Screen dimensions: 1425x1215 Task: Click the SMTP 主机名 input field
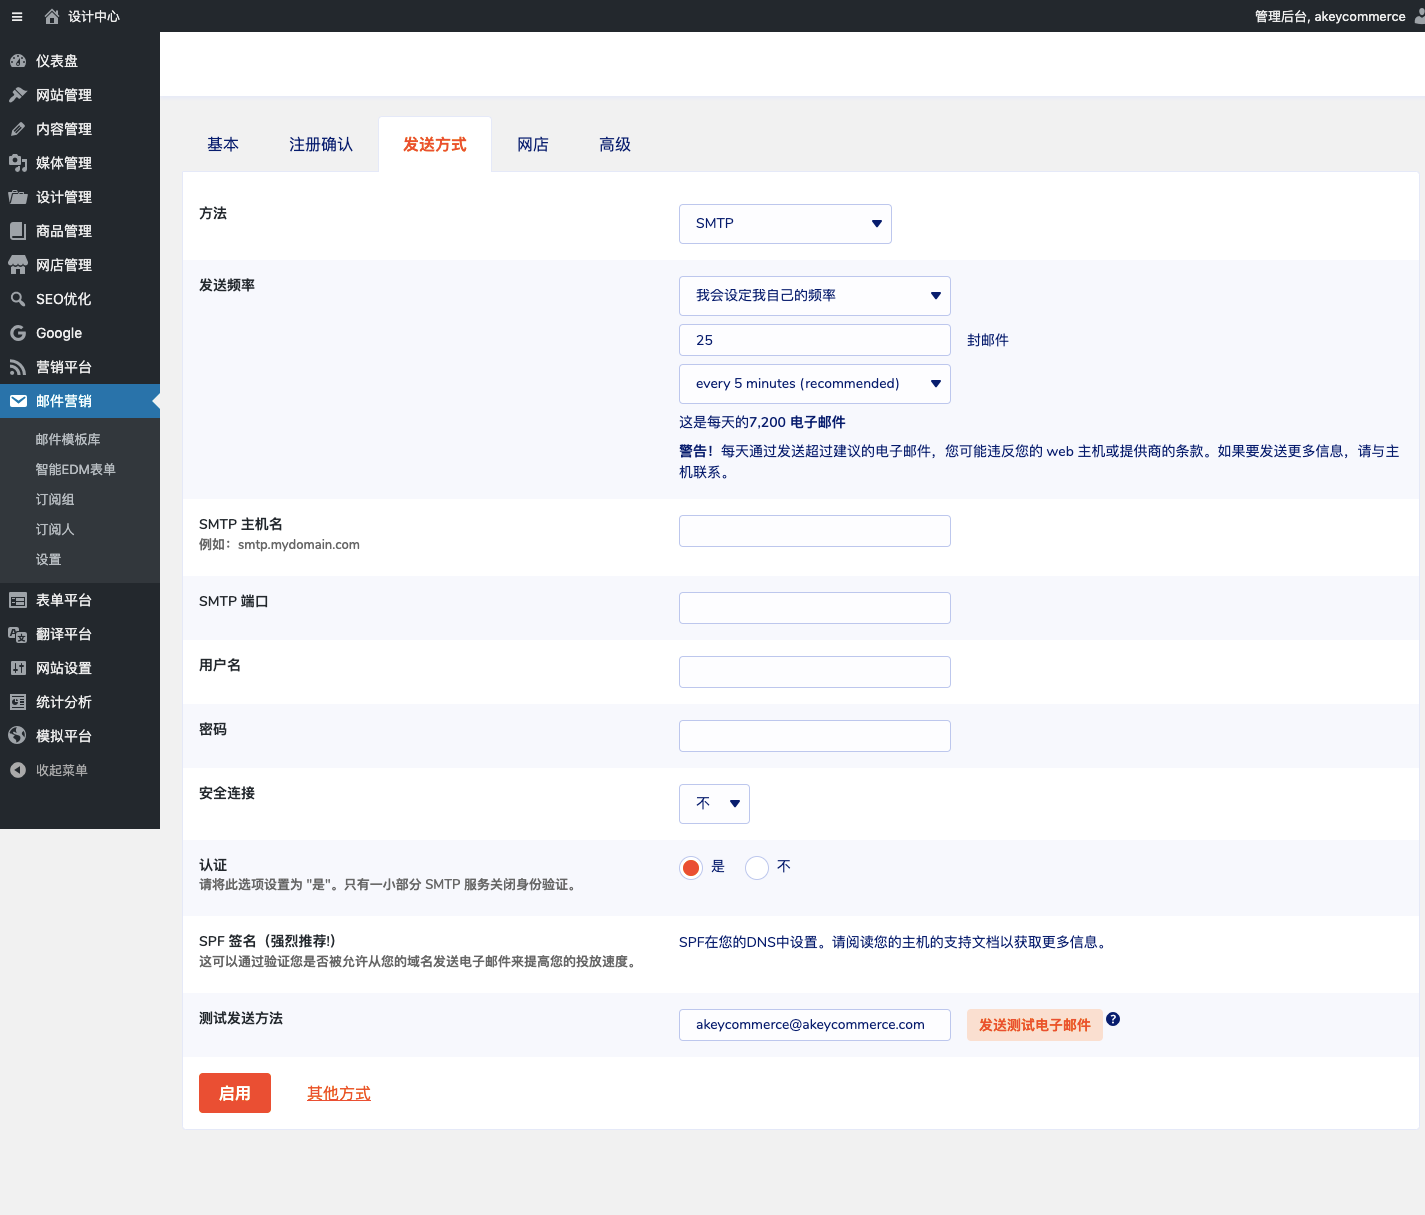(x=815, y=531)
